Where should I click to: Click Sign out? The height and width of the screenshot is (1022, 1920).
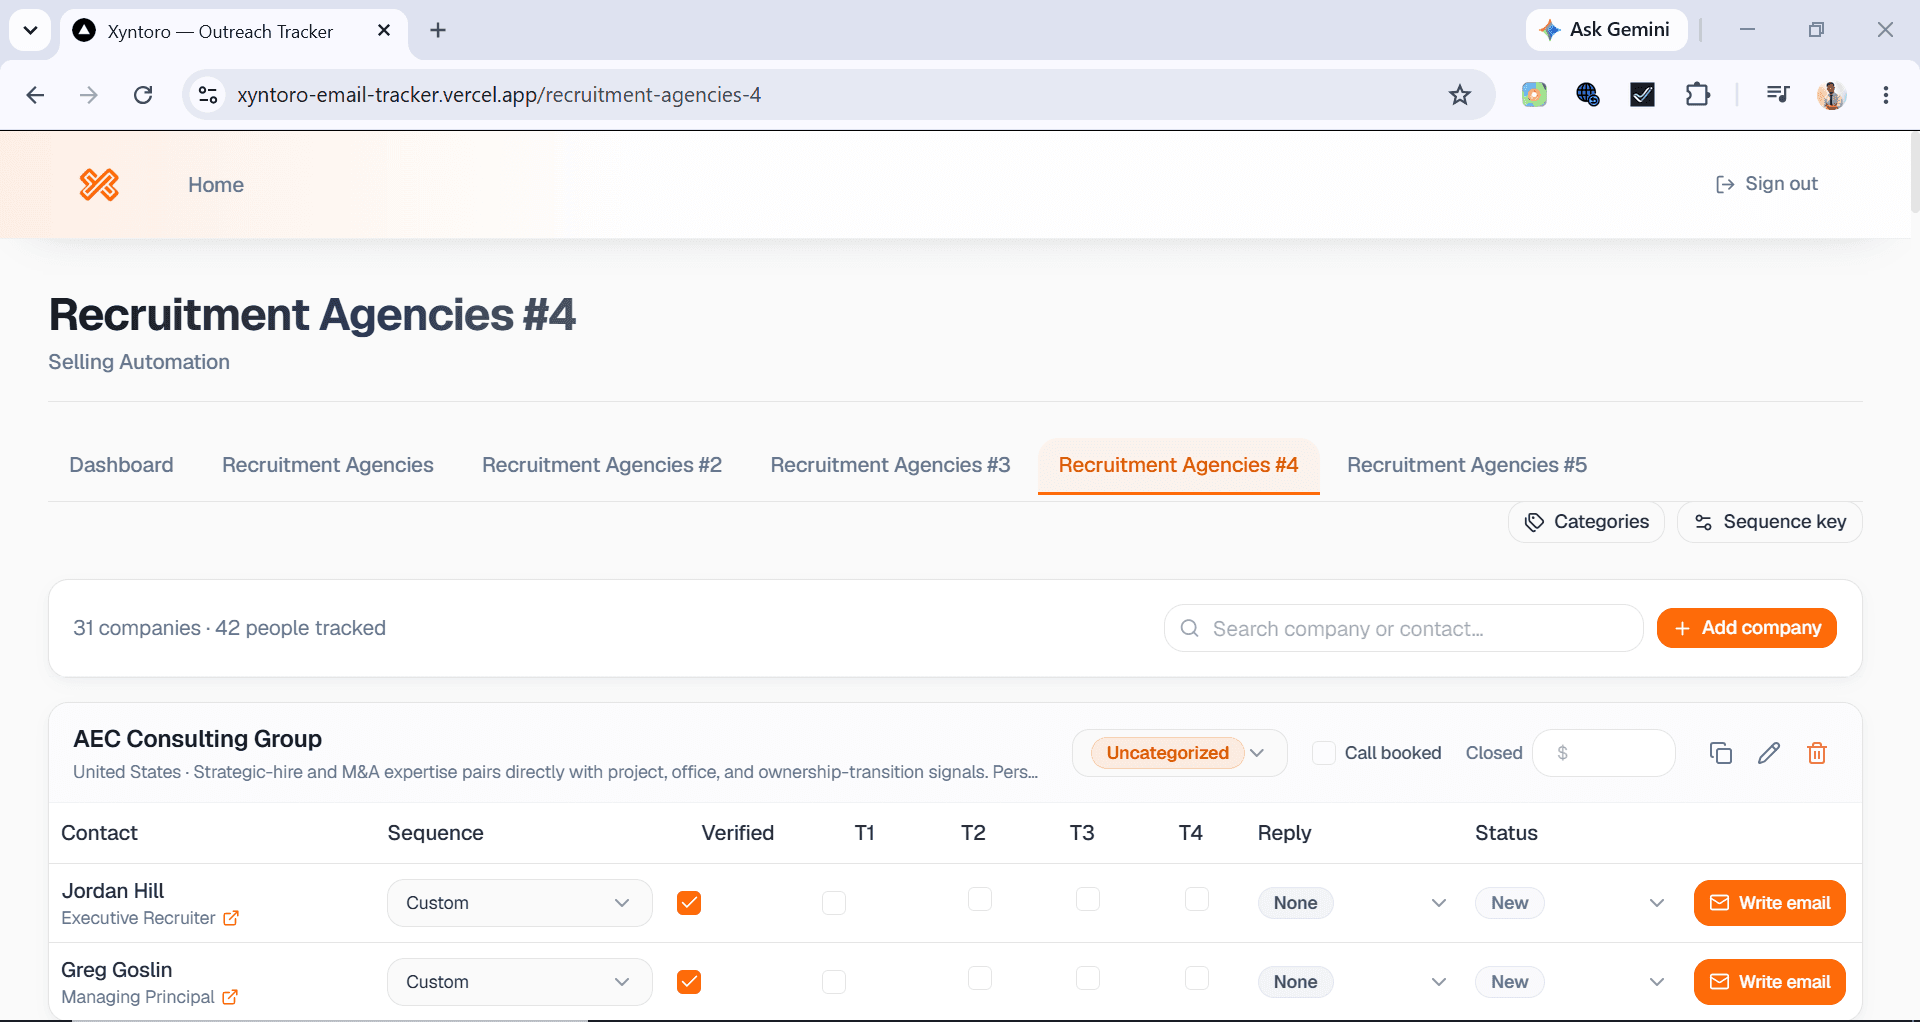pos(1766,184)
